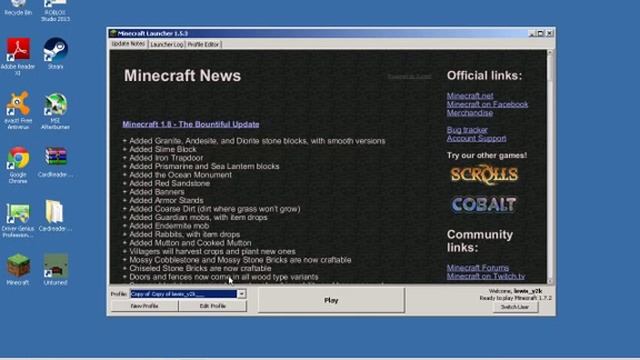Click the 'Minecraft News' heading
The height and width of the screenshot is (360, 640).
[182, 76]
